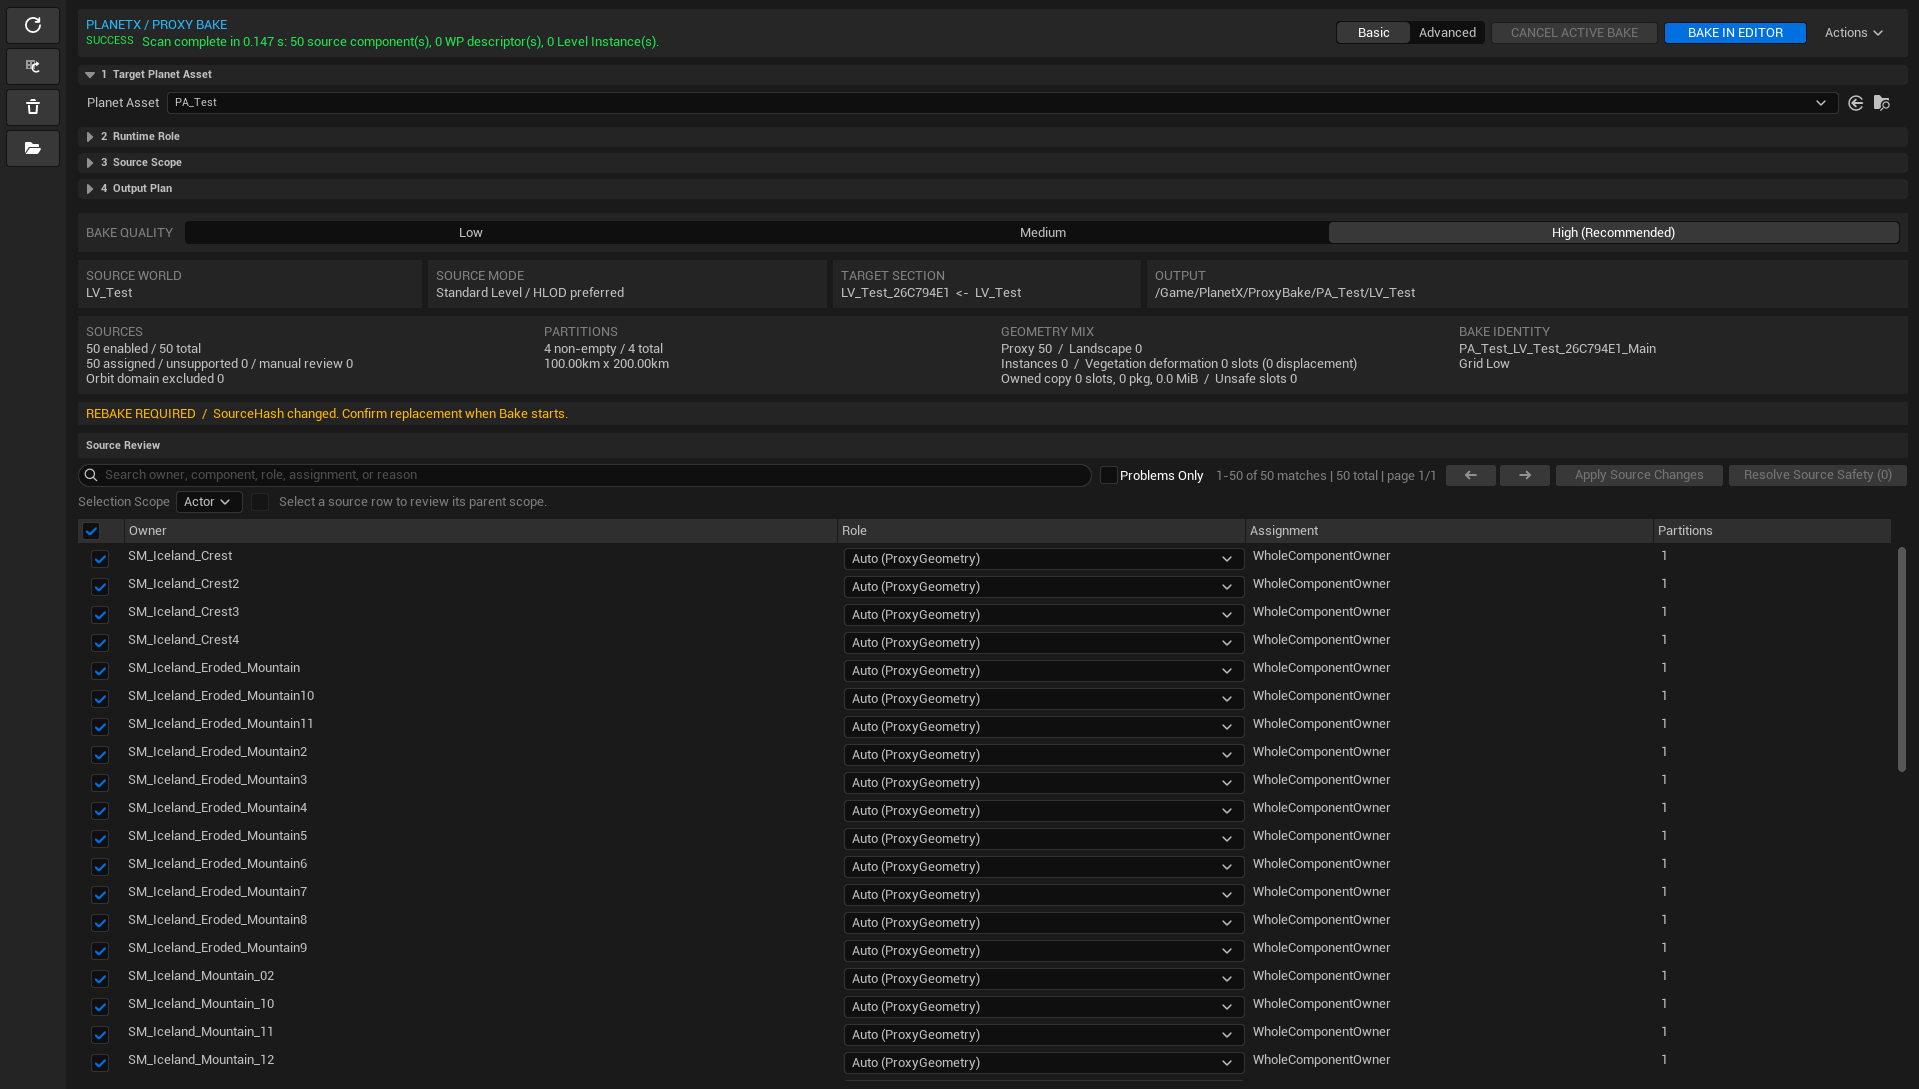Open the Role dropdown for SM_Iceland_Eroded_Mountain
Screen dimensions: 1919x1089
(1043, 671)
